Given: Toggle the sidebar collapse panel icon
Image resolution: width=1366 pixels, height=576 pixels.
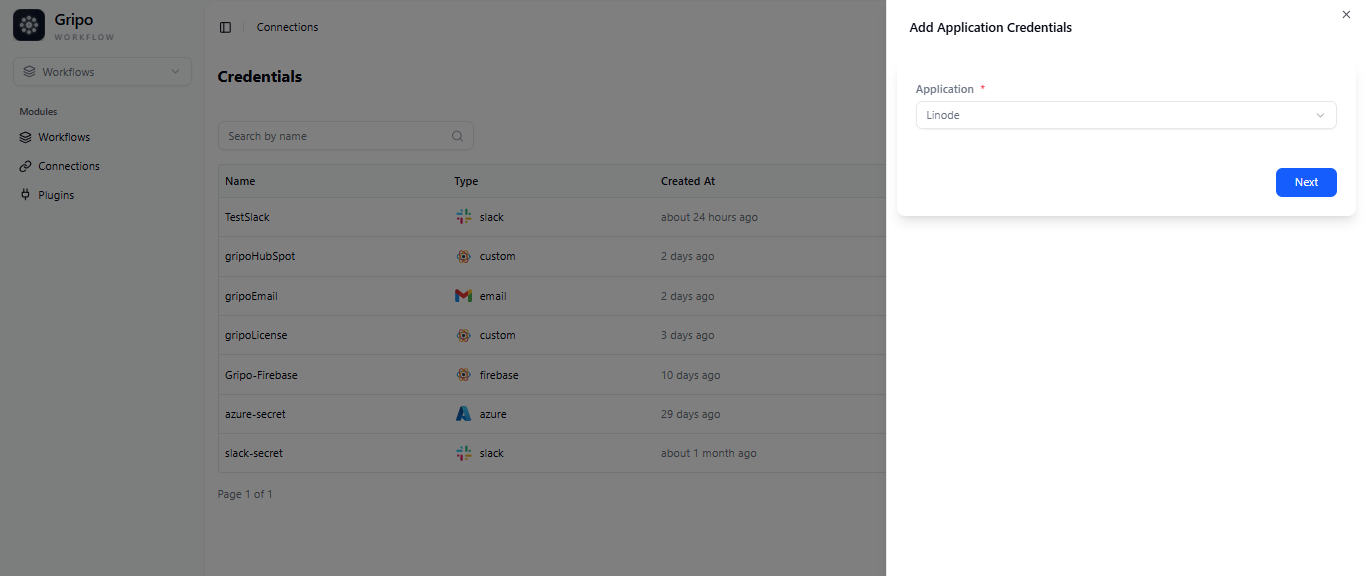Looking at the screenshot, I should click(225, 27).
